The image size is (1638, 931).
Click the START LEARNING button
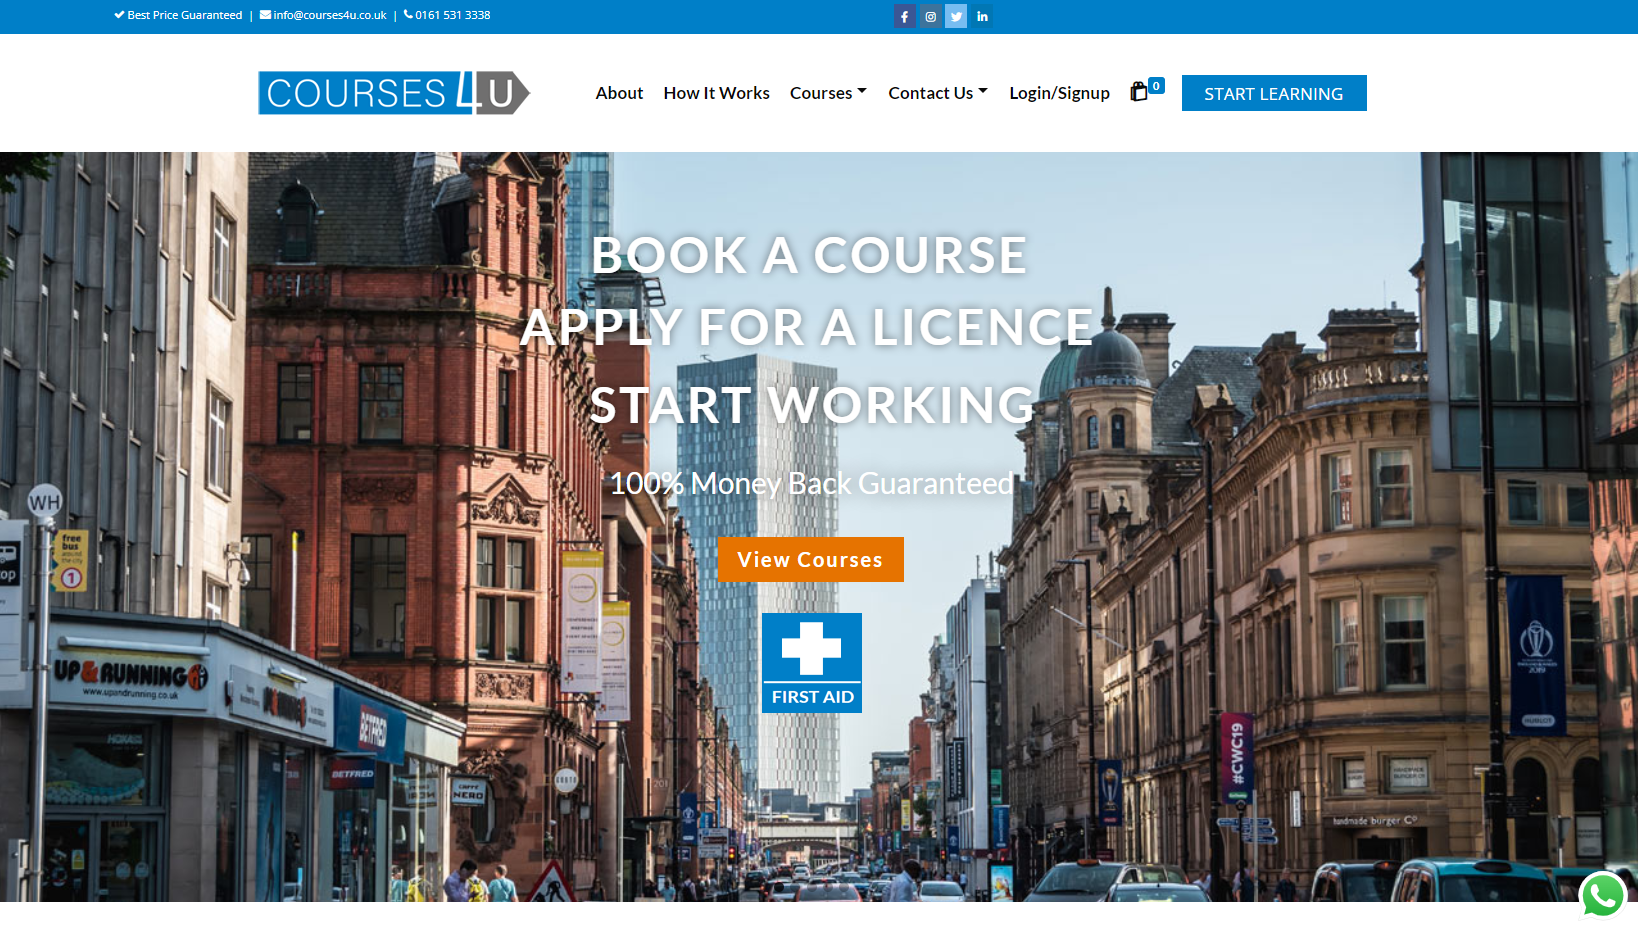coord(1273,93)
